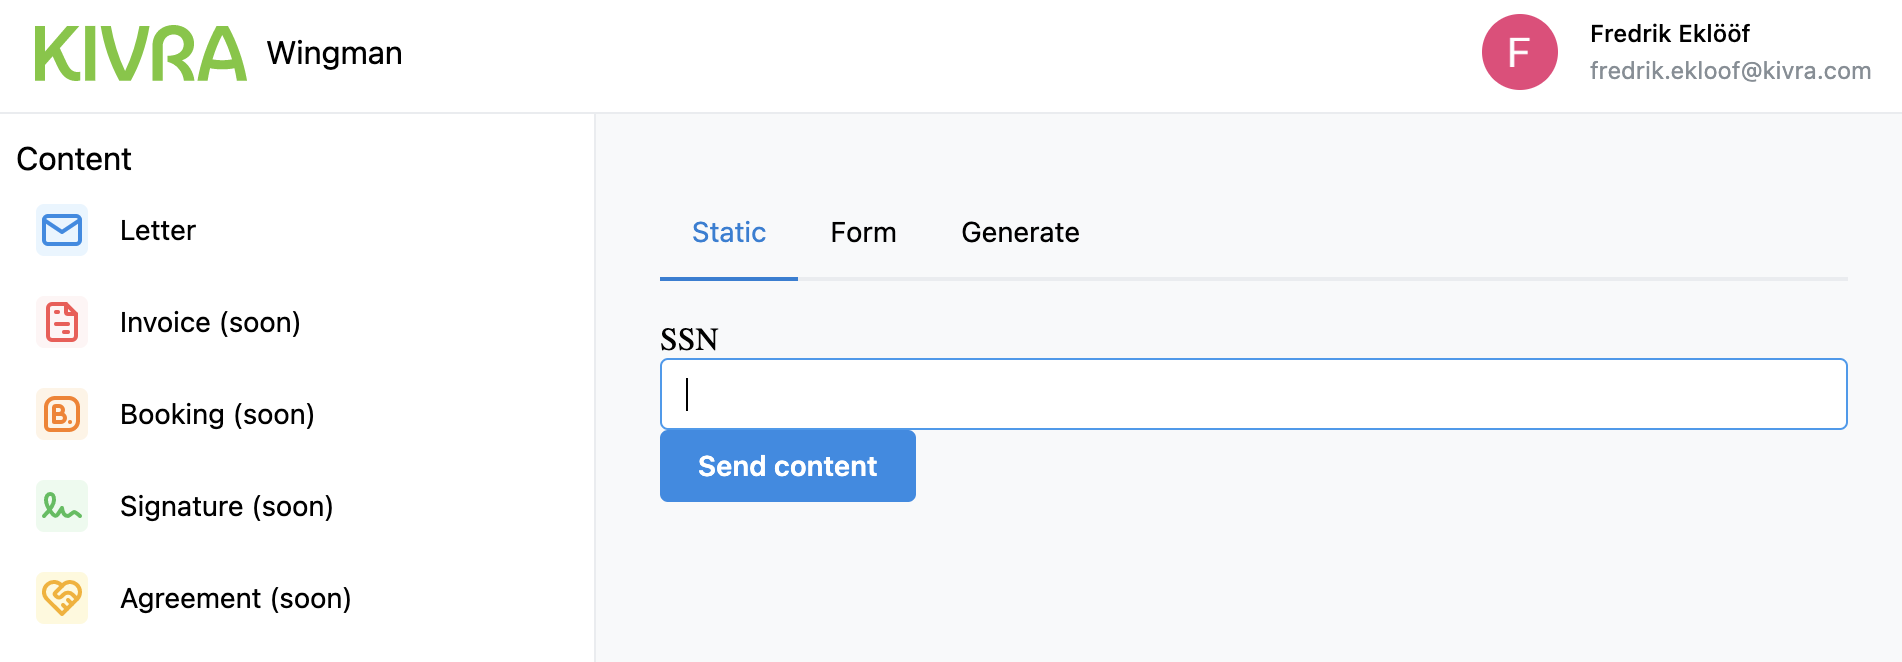Click the Agreement (soon) label
The width and height of the screenshot is (1902, 662).
tap(235, 599)
